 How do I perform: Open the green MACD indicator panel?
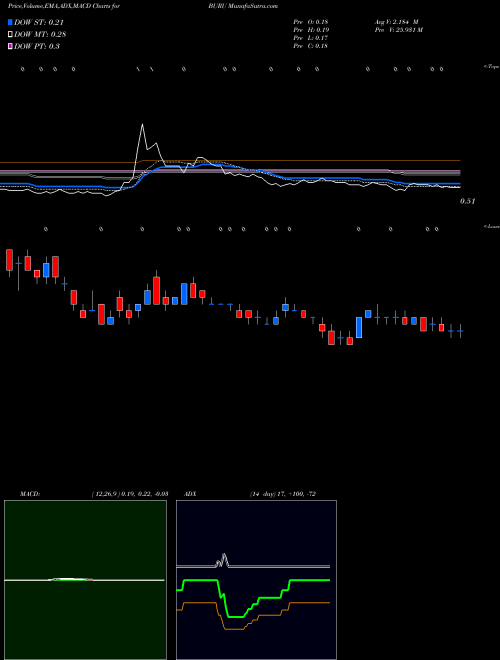click(85, 580)
